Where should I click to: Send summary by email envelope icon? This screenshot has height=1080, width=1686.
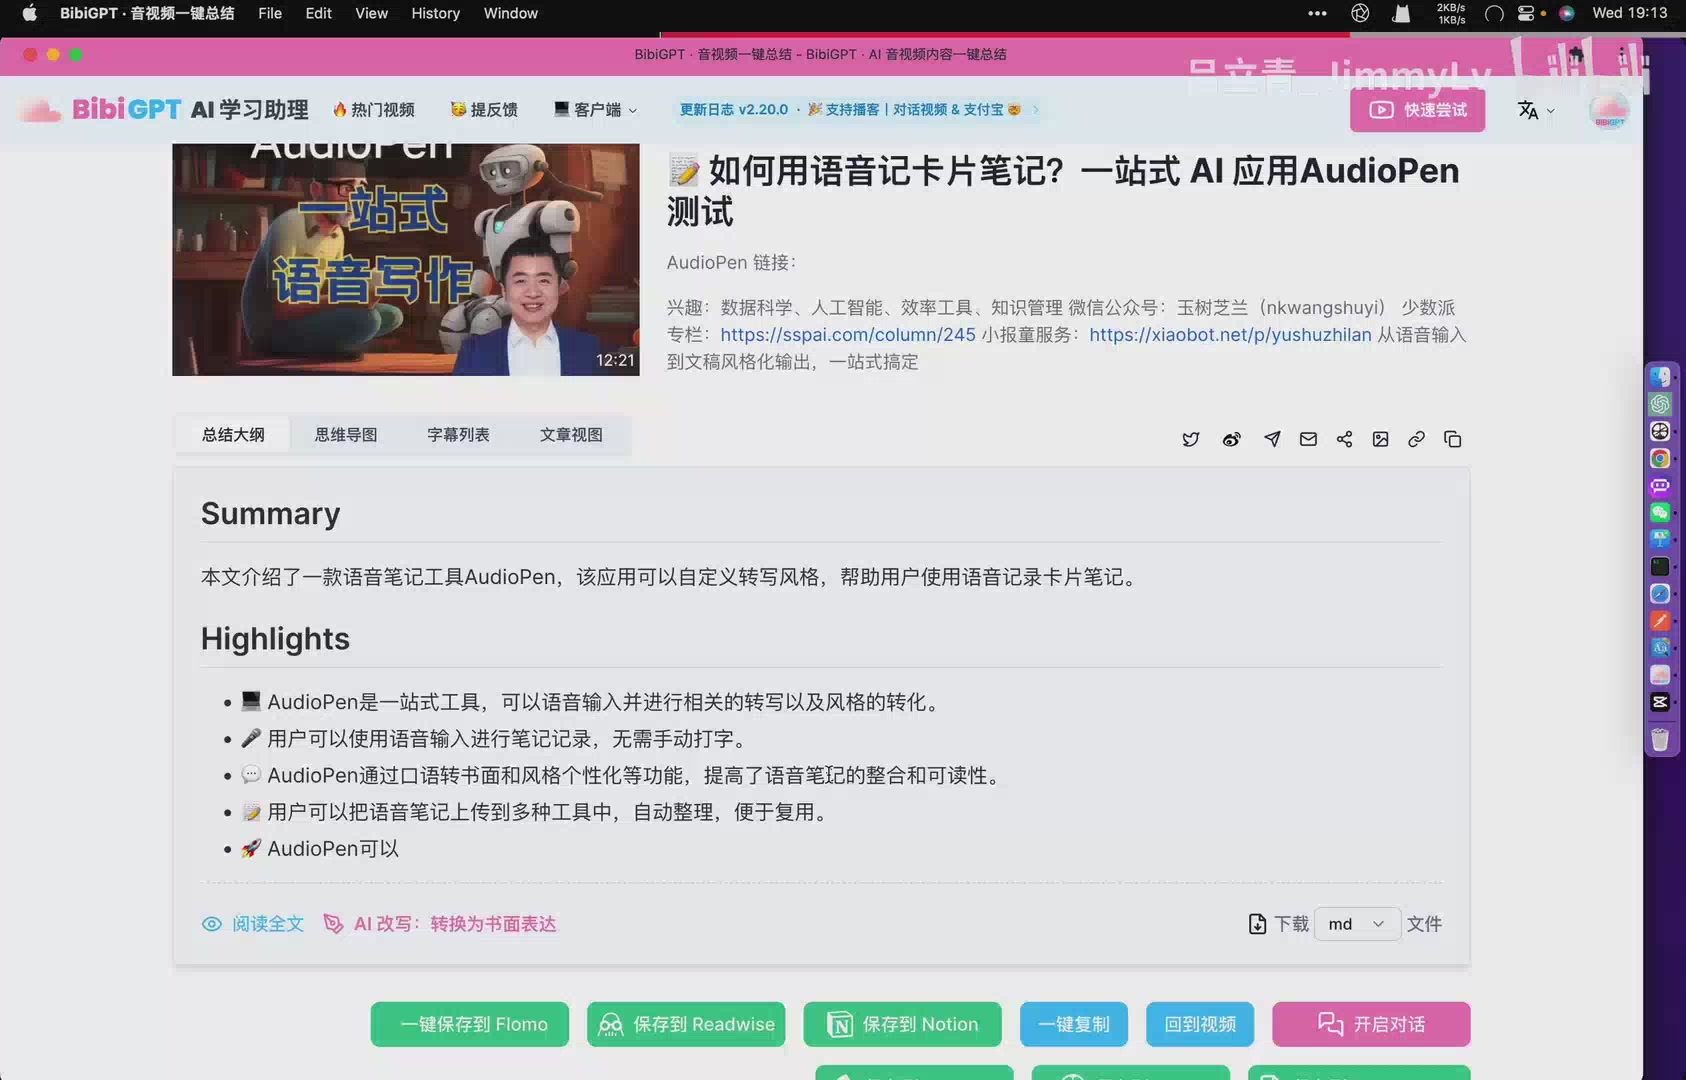1308,439
